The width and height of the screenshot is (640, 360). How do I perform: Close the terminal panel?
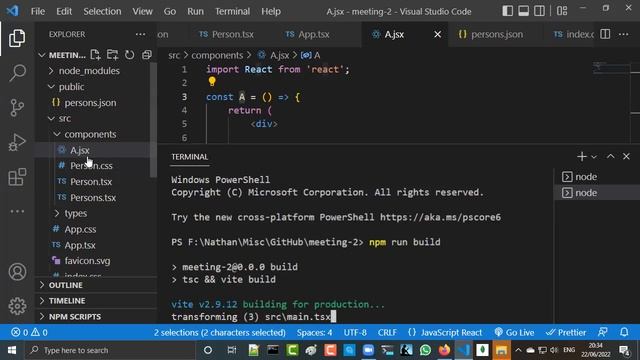(626, 156)
